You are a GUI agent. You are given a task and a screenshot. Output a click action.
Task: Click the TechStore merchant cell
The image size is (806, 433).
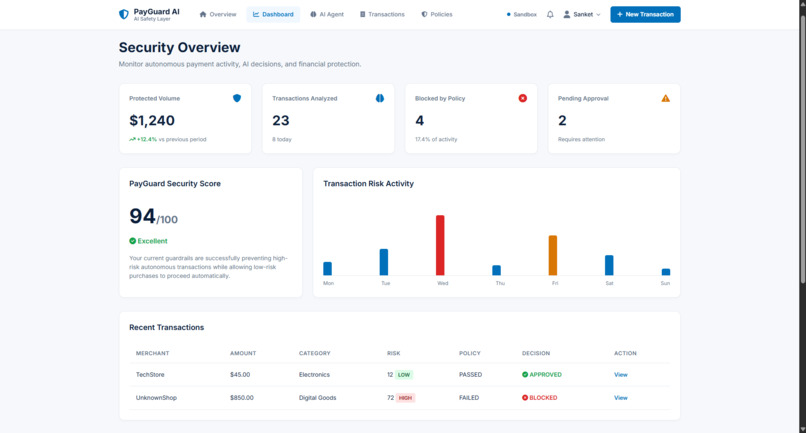click(x=150, y=374)
